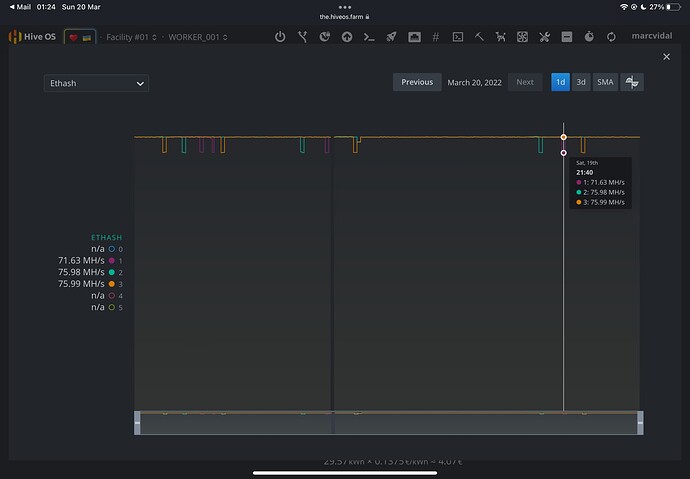Image resolution: width=690 pixels, height=479 pixels.
Task: Click the wrench and screwdriver tools icon
Action: coord(544,37)
